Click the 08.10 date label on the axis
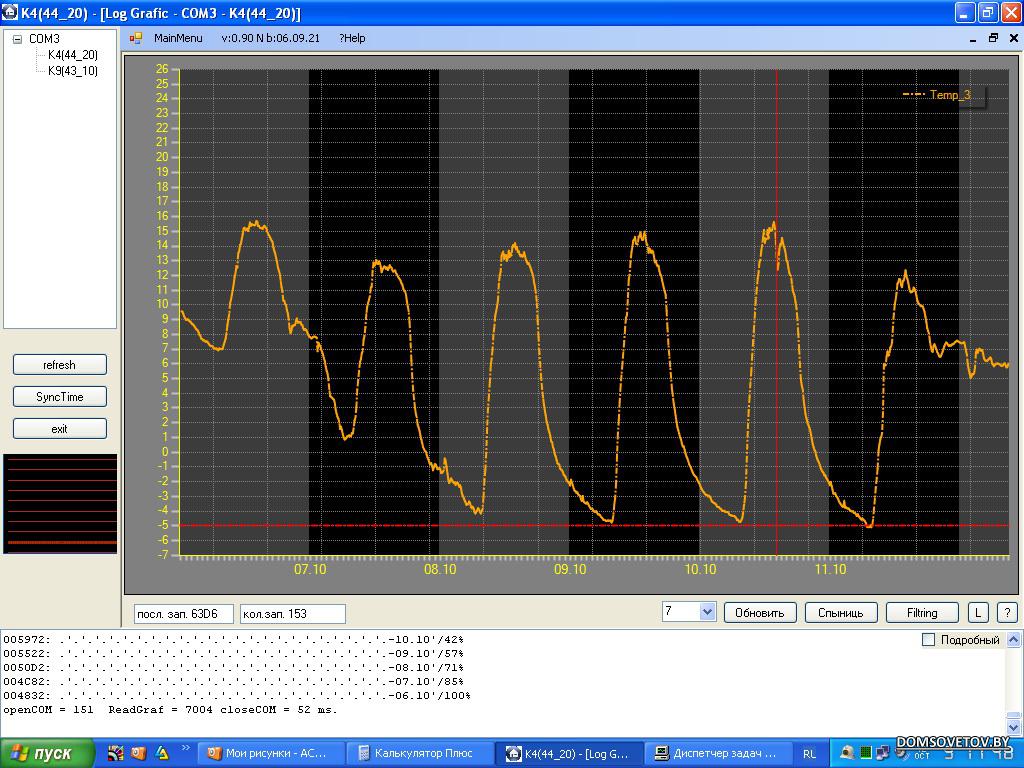 click(440, 569)
